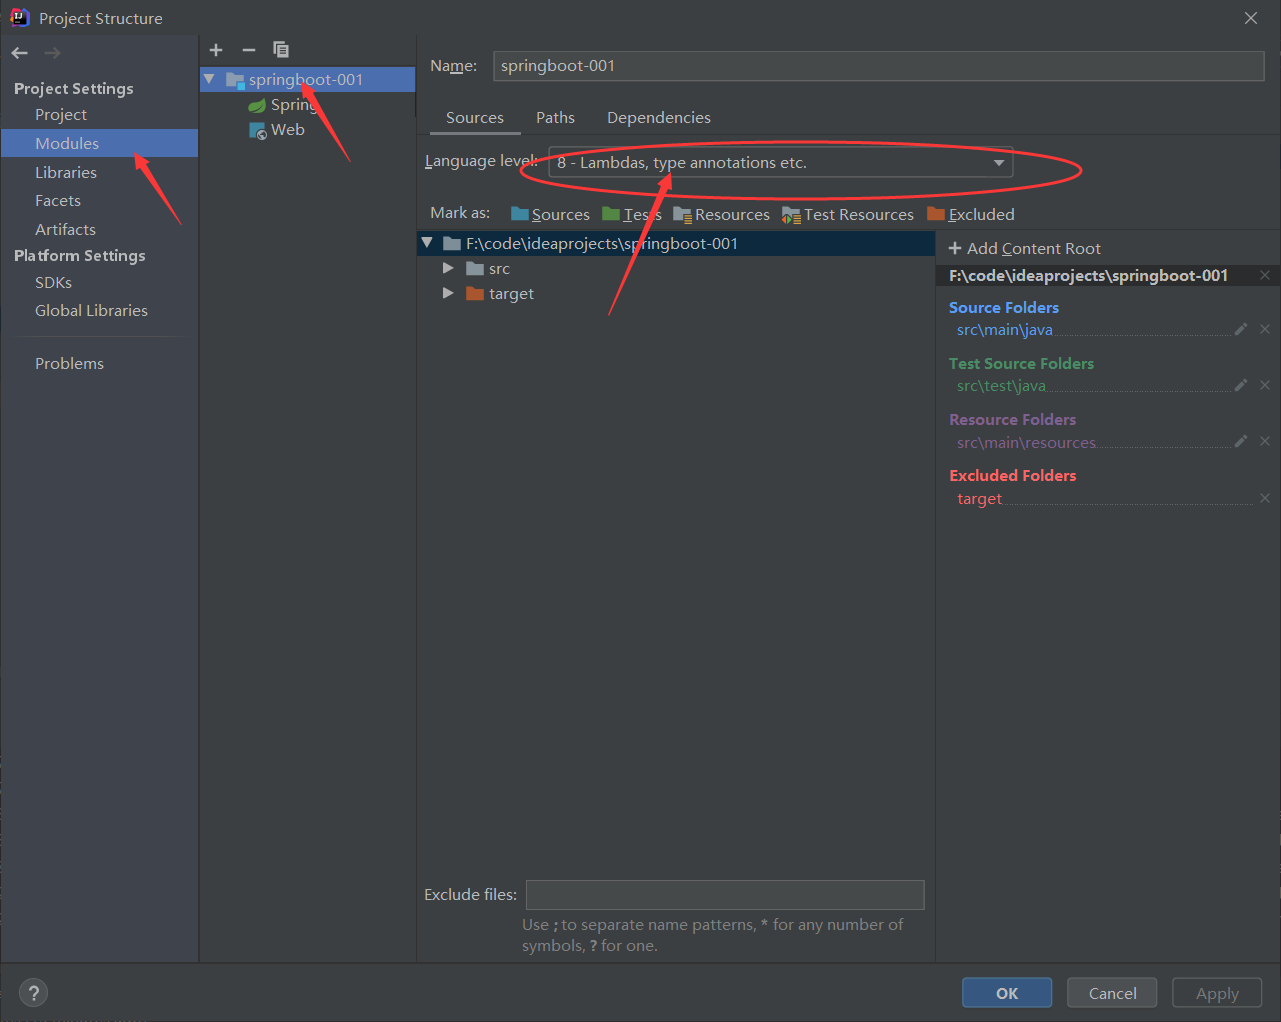
Task: Unmark target excluded folder
Action: [x=1265, y=498]
